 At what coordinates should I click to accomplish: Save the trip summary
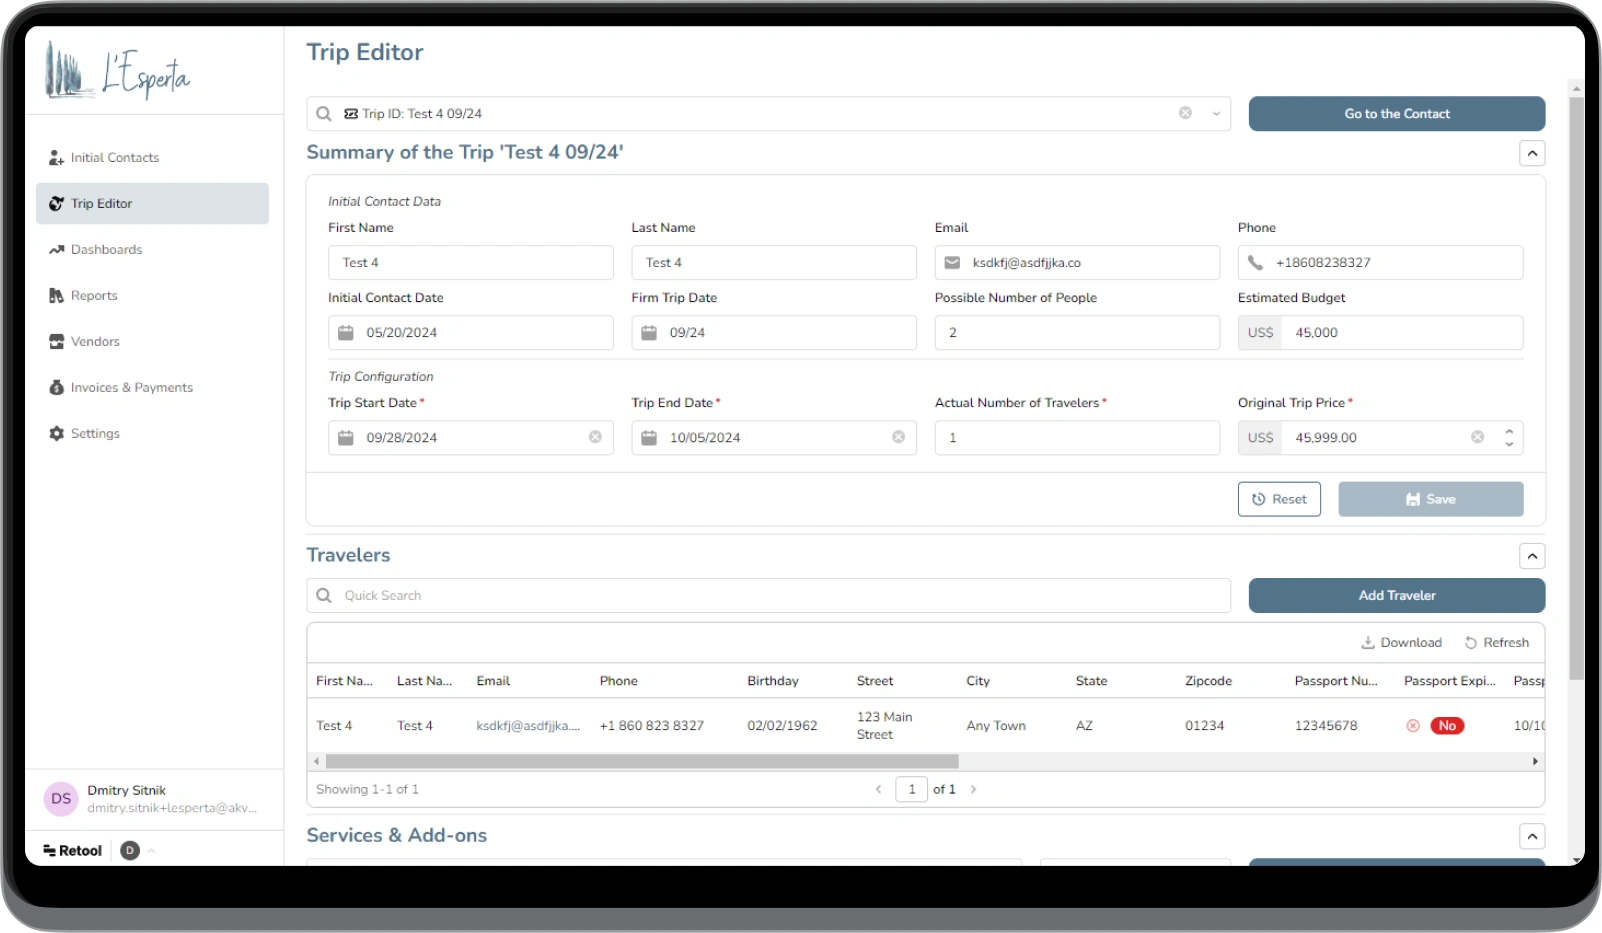(x=1431, y=500)
